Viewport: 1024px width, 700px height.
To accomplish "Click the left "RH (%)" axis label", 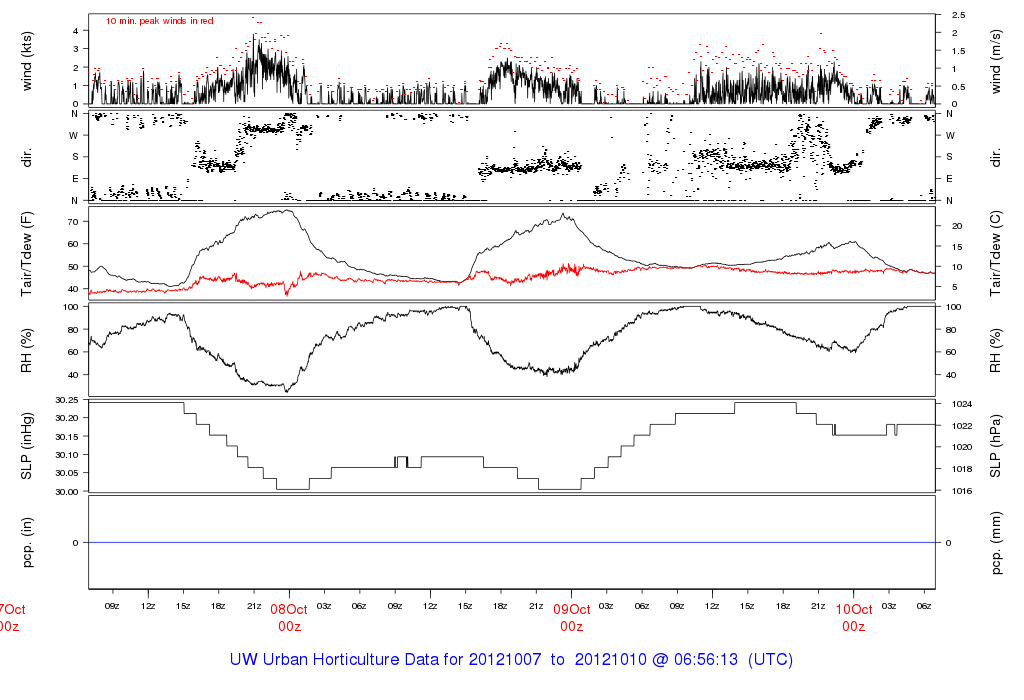I will [x=27, y=350].
